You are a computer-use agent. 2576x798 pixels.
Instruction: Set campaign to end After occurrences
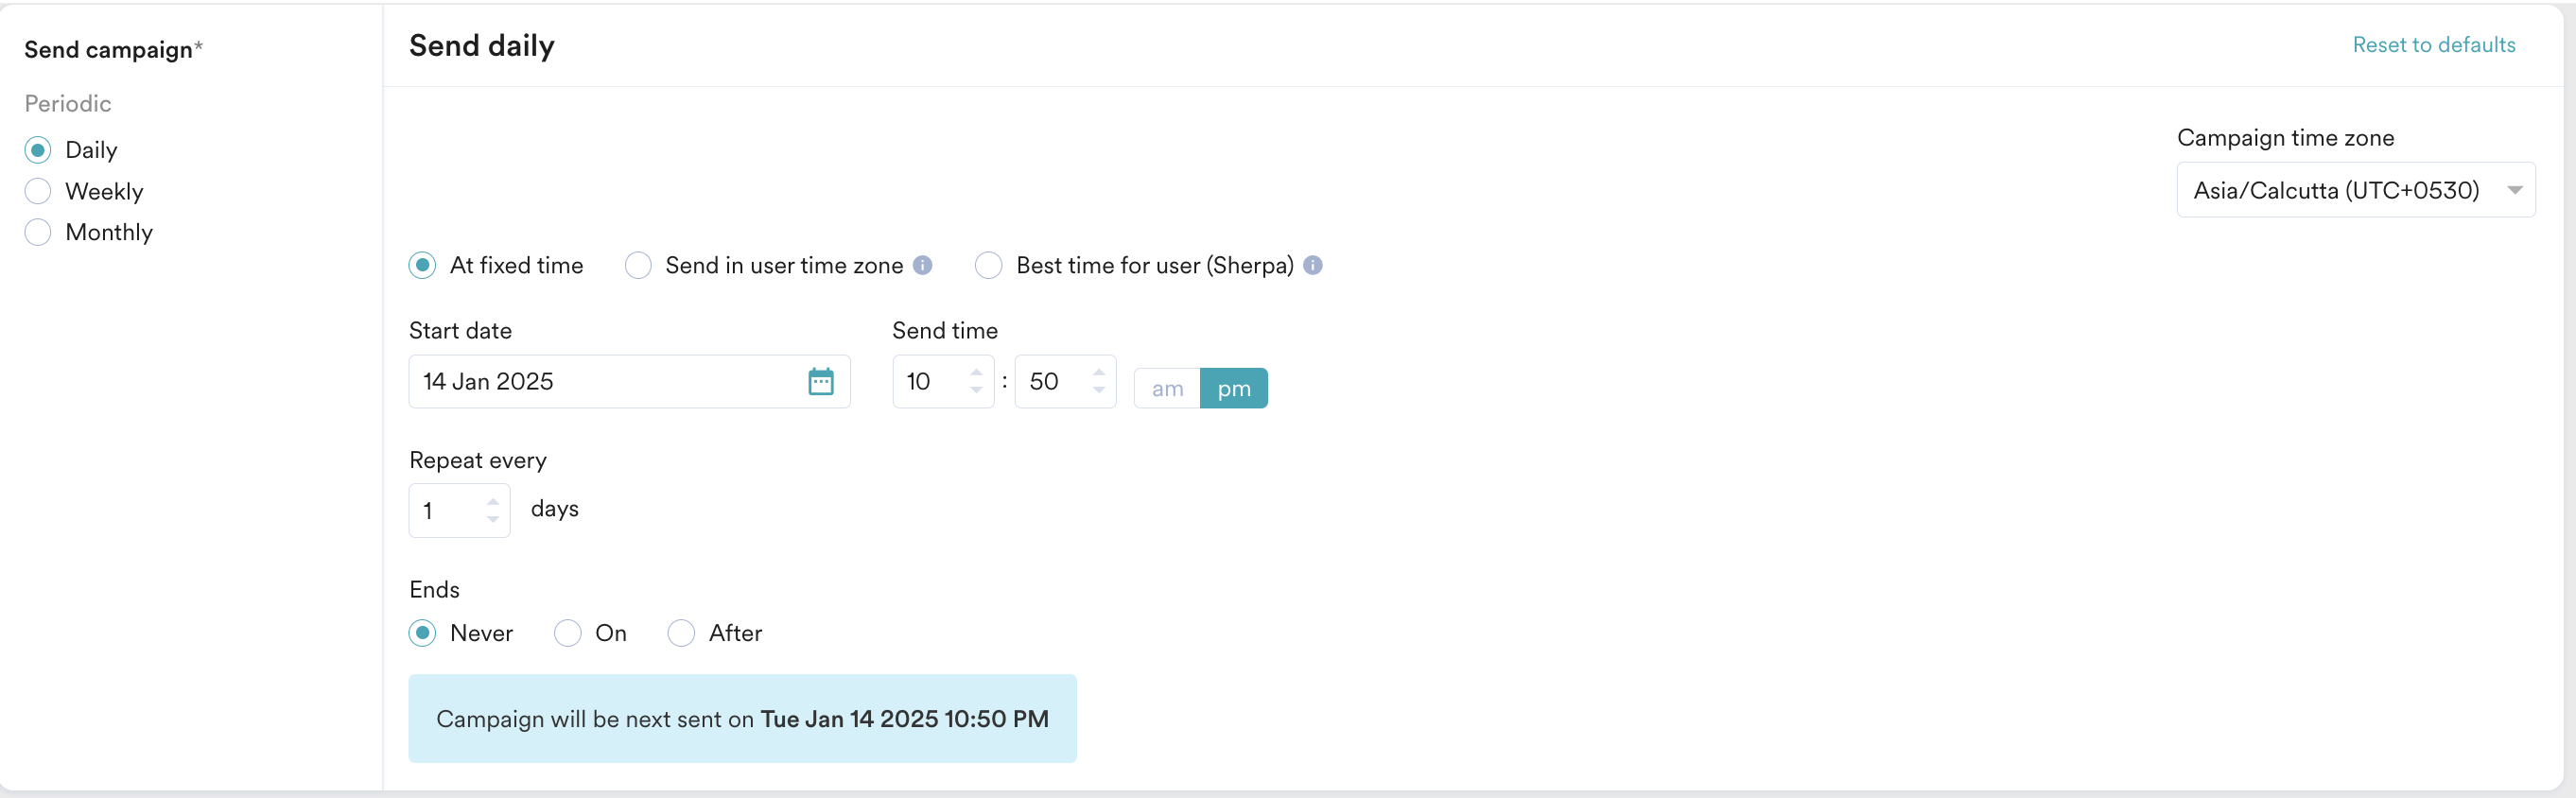point(681,633)
